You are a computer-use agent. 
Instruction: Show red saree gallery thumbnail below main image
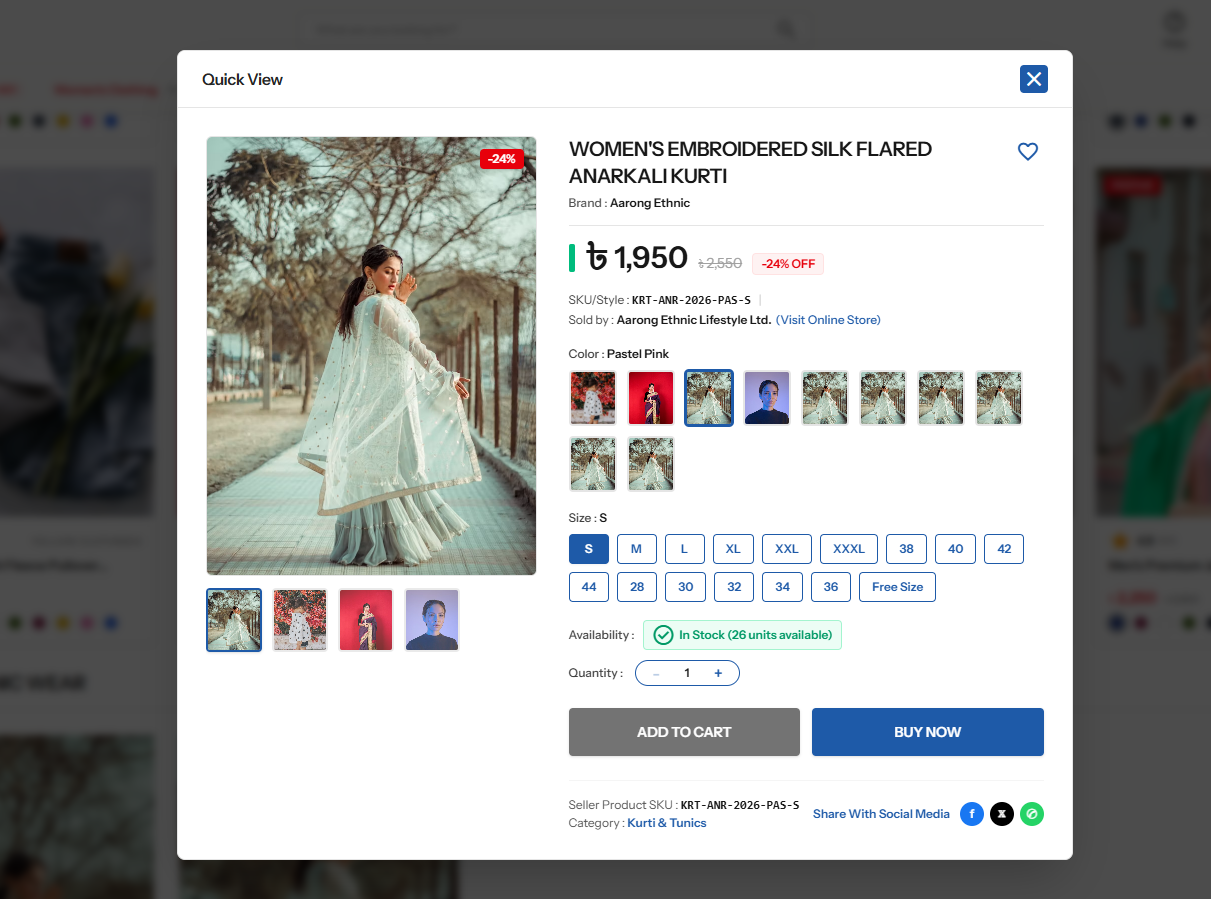tap(366, 620)
